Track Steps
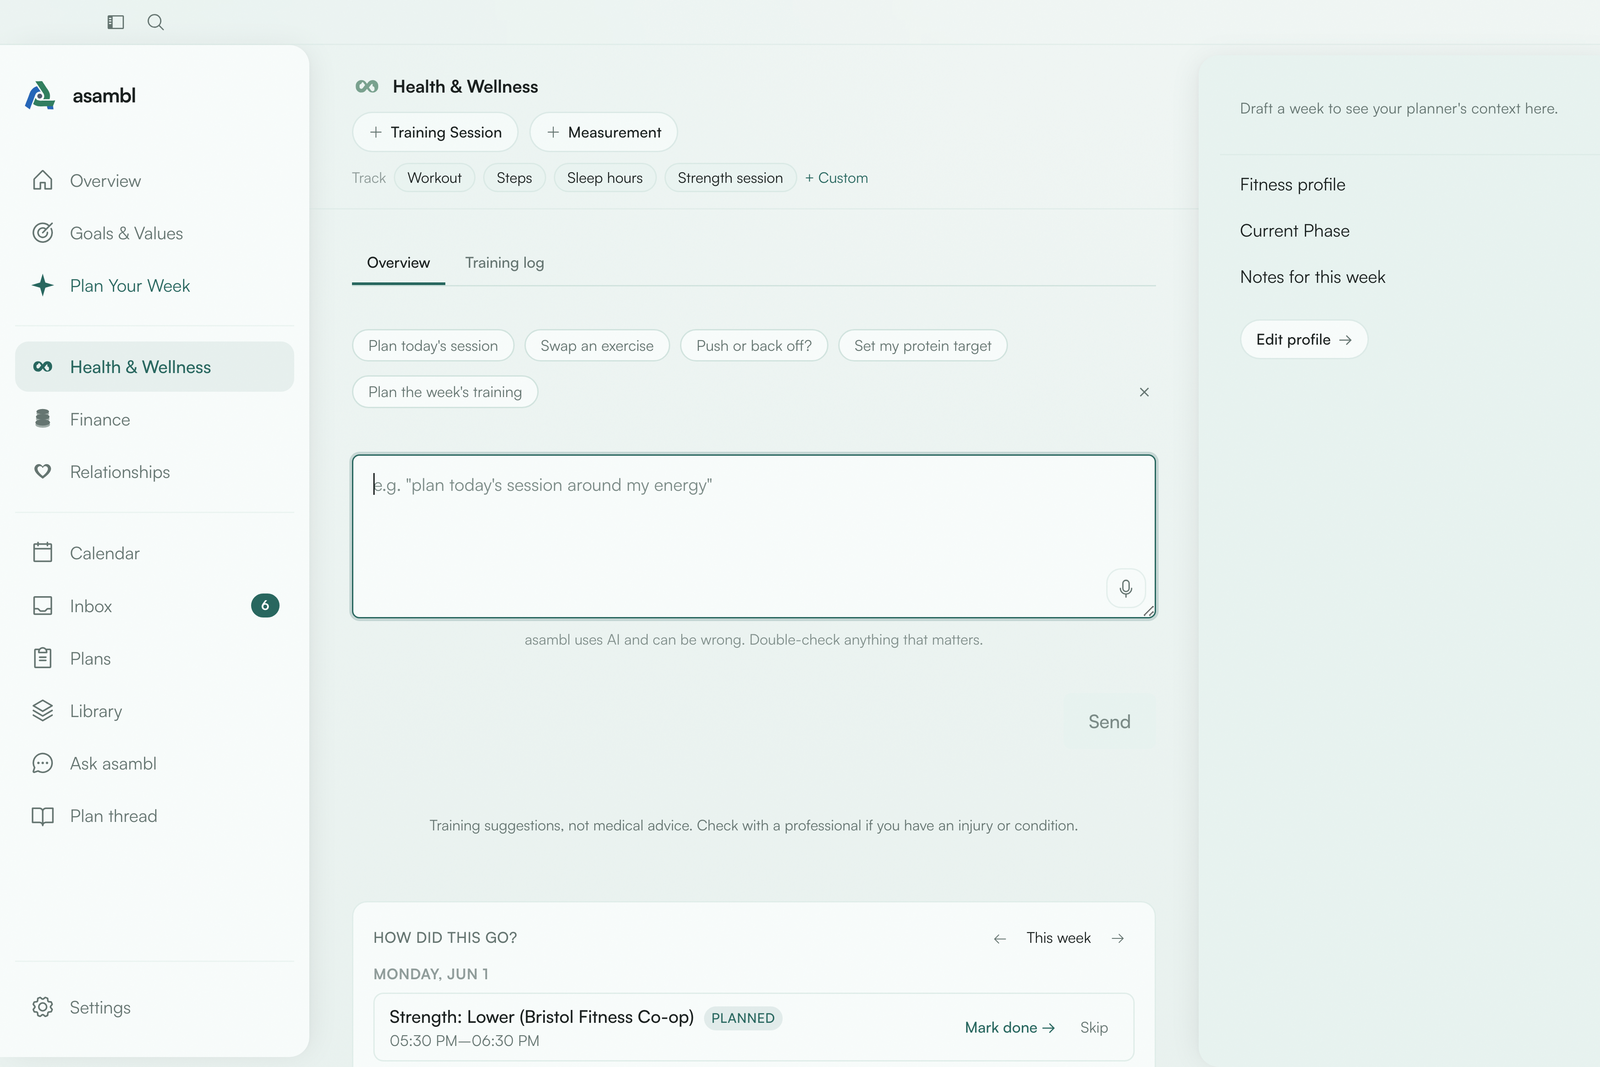The width and height of the screenshot is (1600, 1067). click(514, 178)
